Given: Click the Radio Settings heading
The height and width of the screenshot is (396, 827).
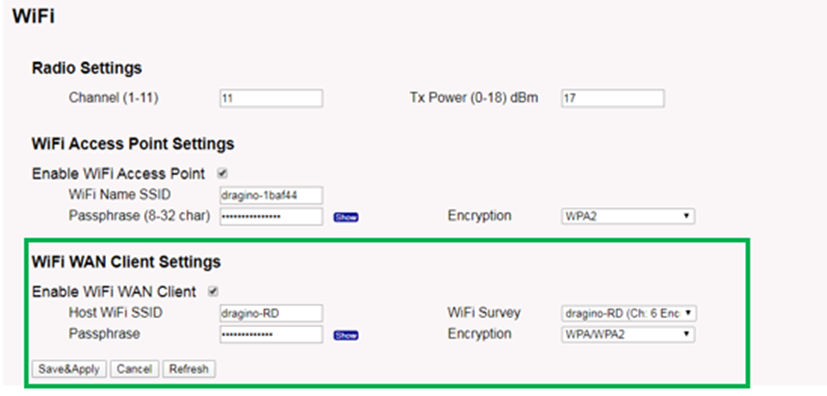Looking at the screenshot, I should click(x=87, y=68).
